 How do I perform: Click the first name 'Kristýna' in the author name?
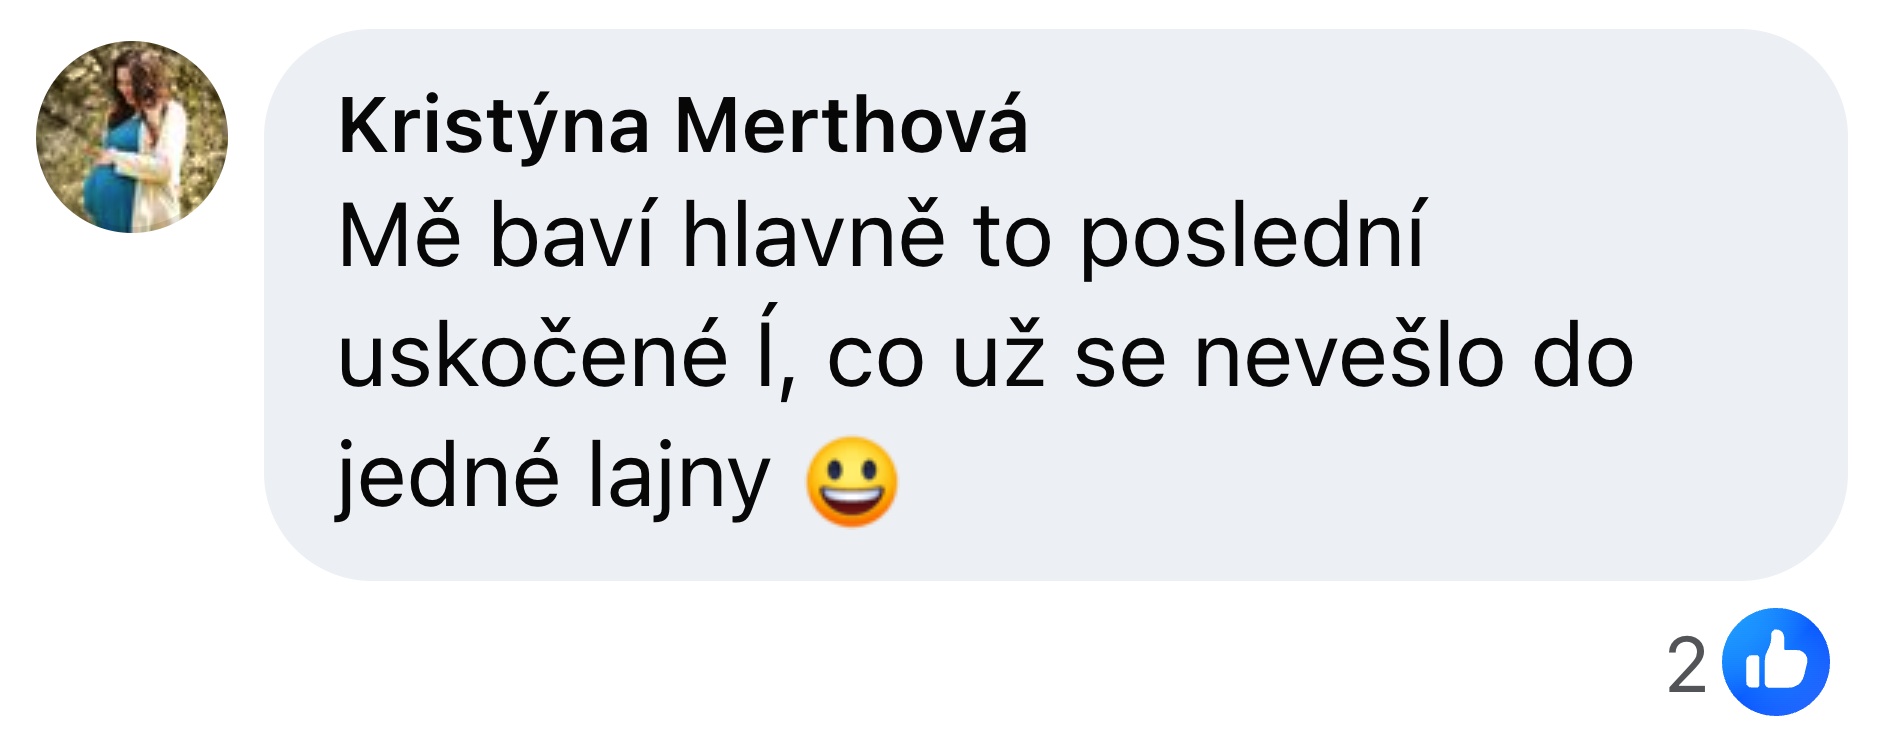494,126
